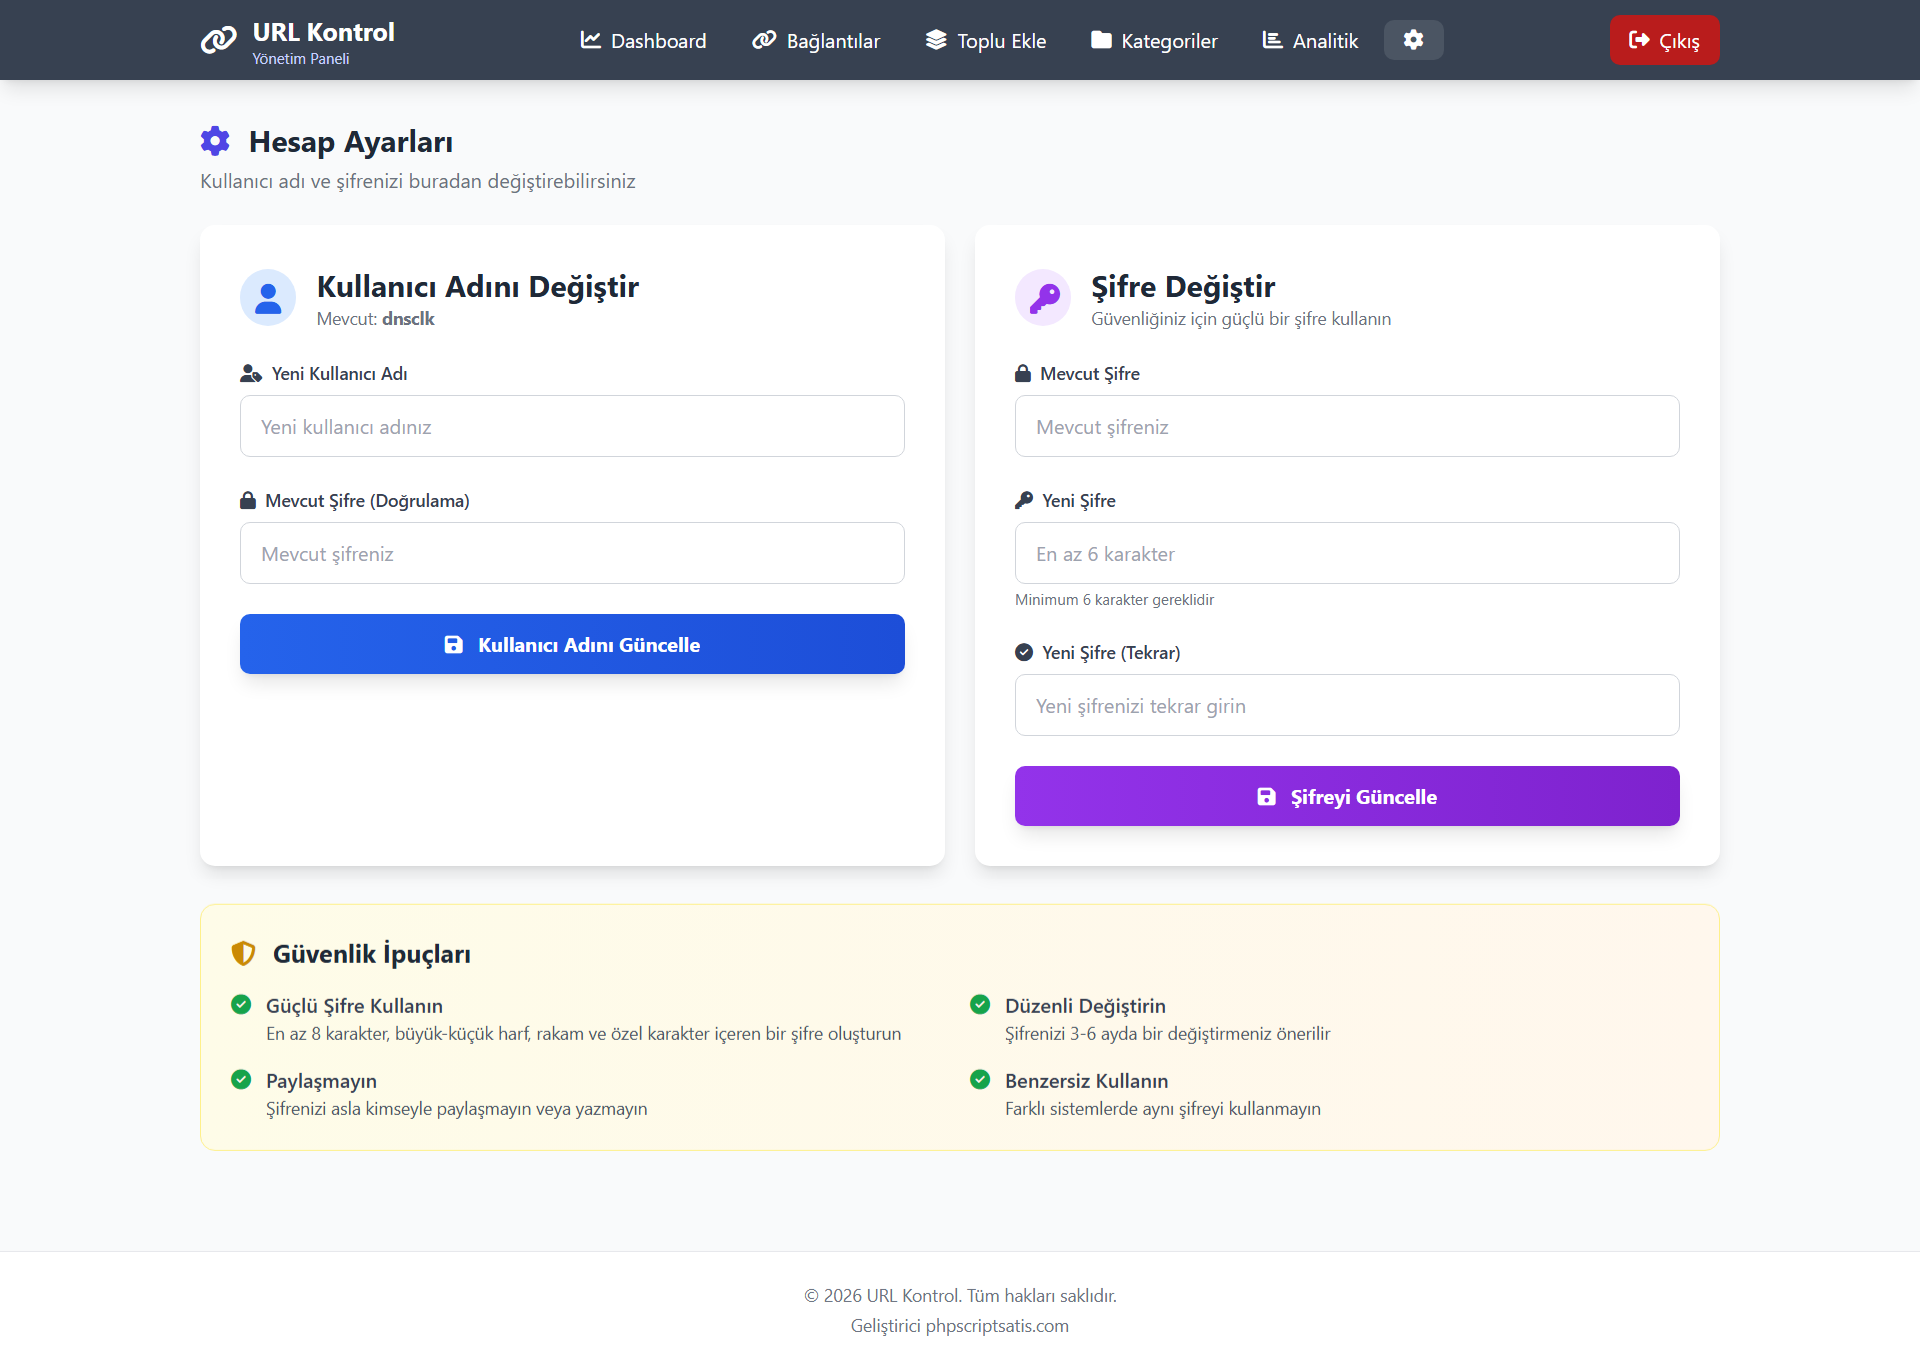
Task: Focus the Yeni Kullanıcı Adı input field
Action: (x=572, y=426)
